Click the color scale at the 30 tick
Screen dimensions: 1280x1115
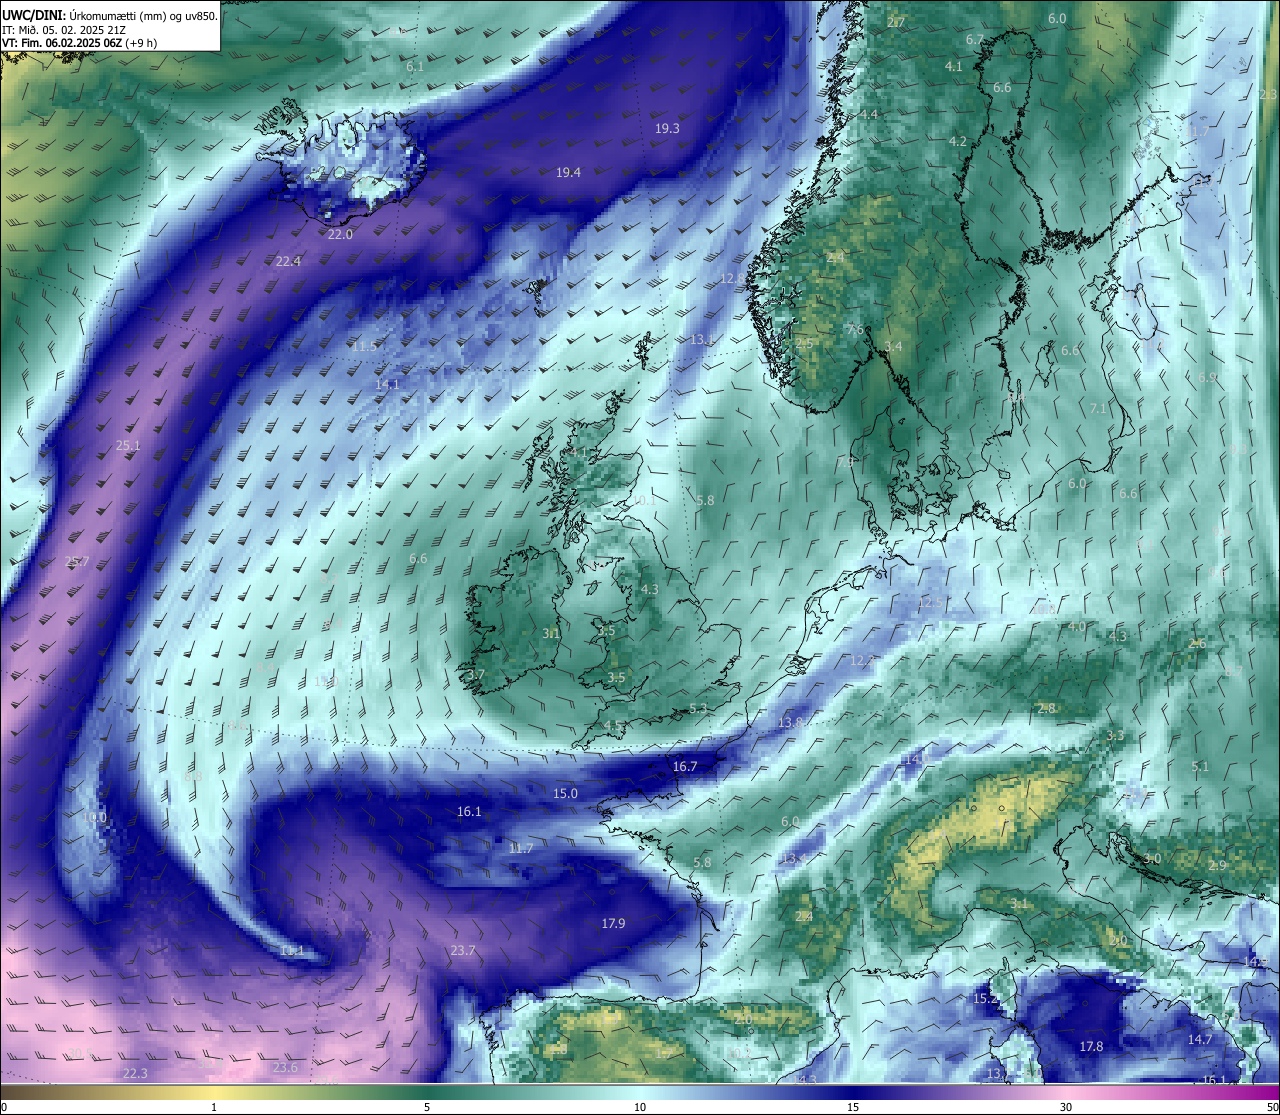click(x=1066, y=1107)
